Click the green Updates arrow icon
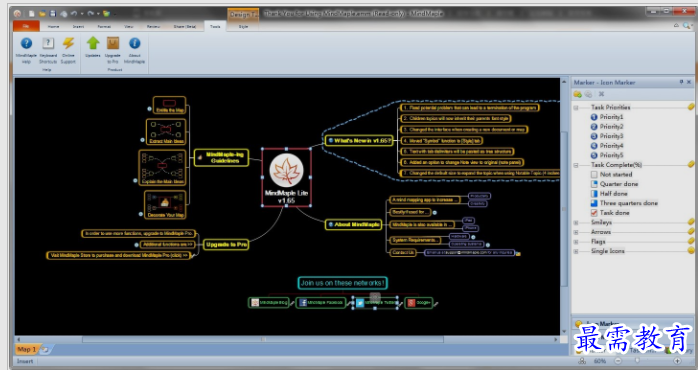 [93, 43]
